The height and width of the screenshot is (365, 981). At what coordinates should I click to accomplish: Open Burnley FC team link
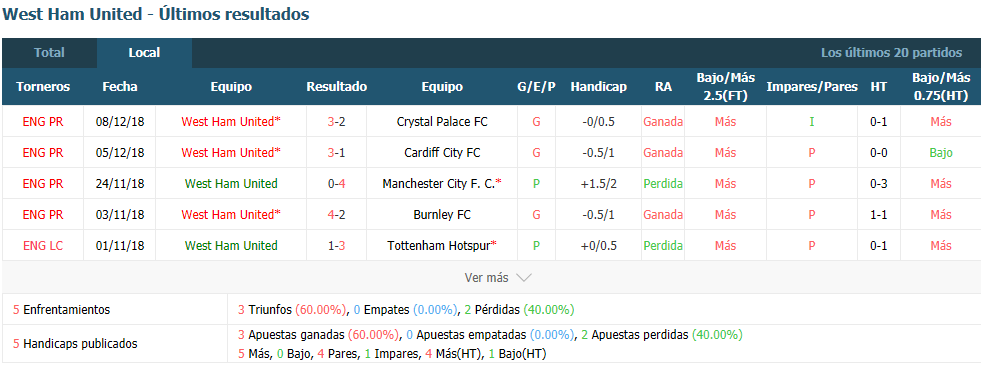[442, 215]
